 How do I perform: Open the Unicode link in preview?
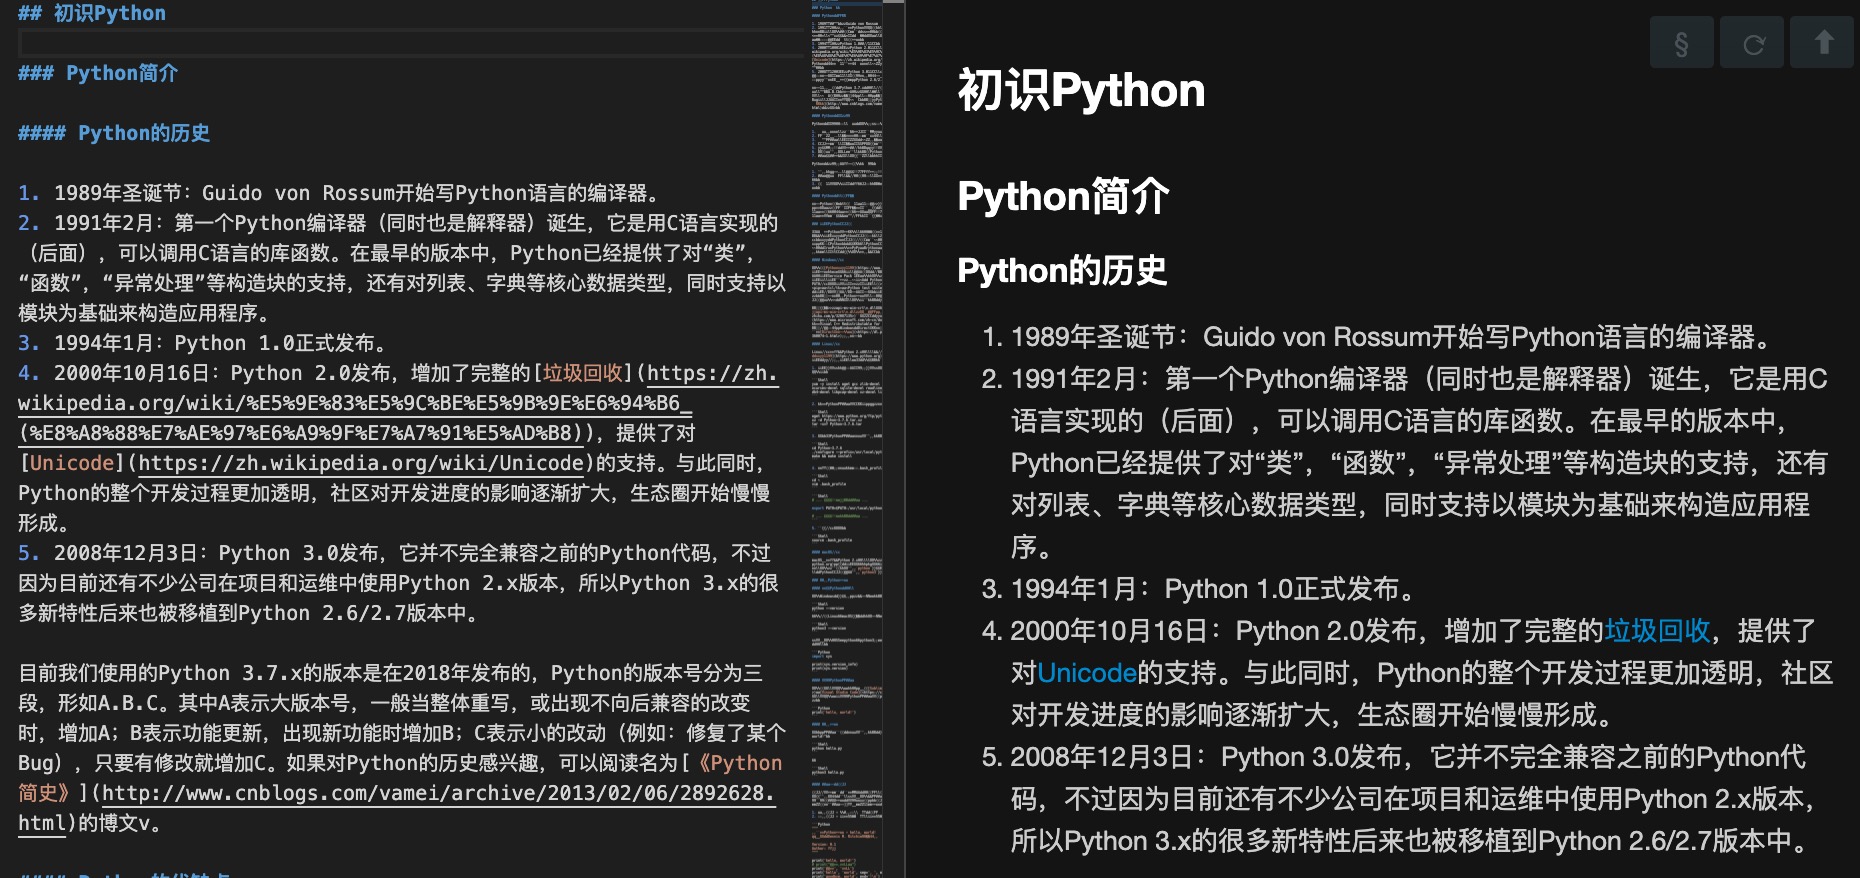click(x=1087, y=673)
